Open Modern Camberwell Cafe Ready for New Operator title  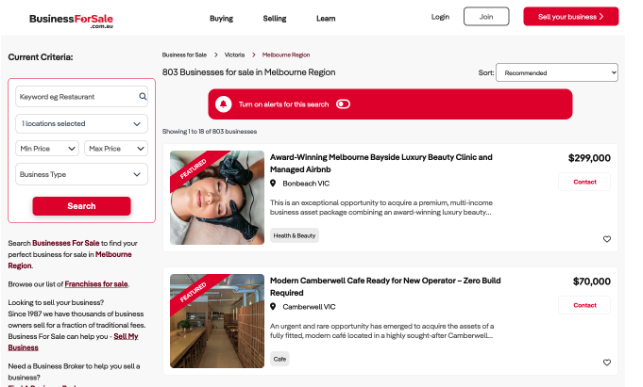385,287
